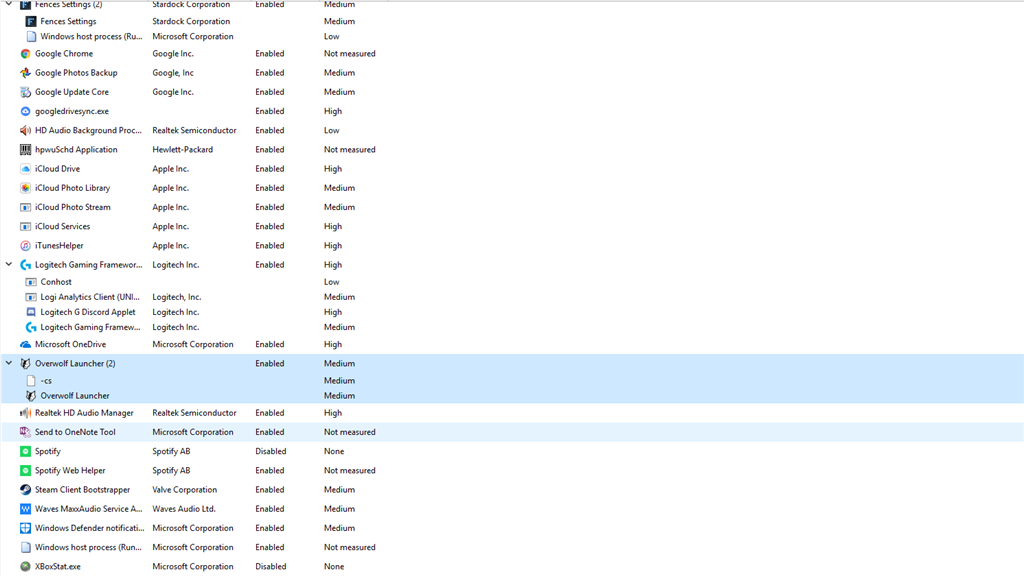Click the Valve Corporation publisher cell
Screen dimensions: 1024x576
pyautogui.click(x=184, y=489)
